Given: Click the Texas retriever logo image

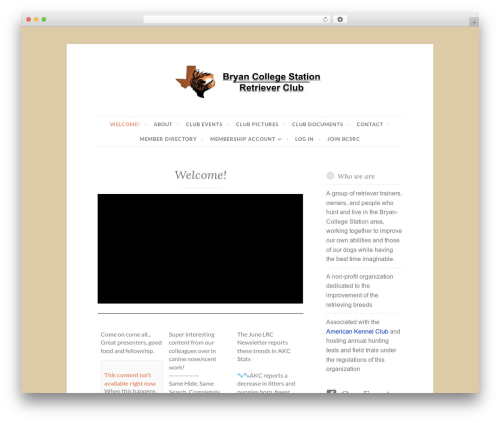Looking at the screenshot, I should [195, 82].
